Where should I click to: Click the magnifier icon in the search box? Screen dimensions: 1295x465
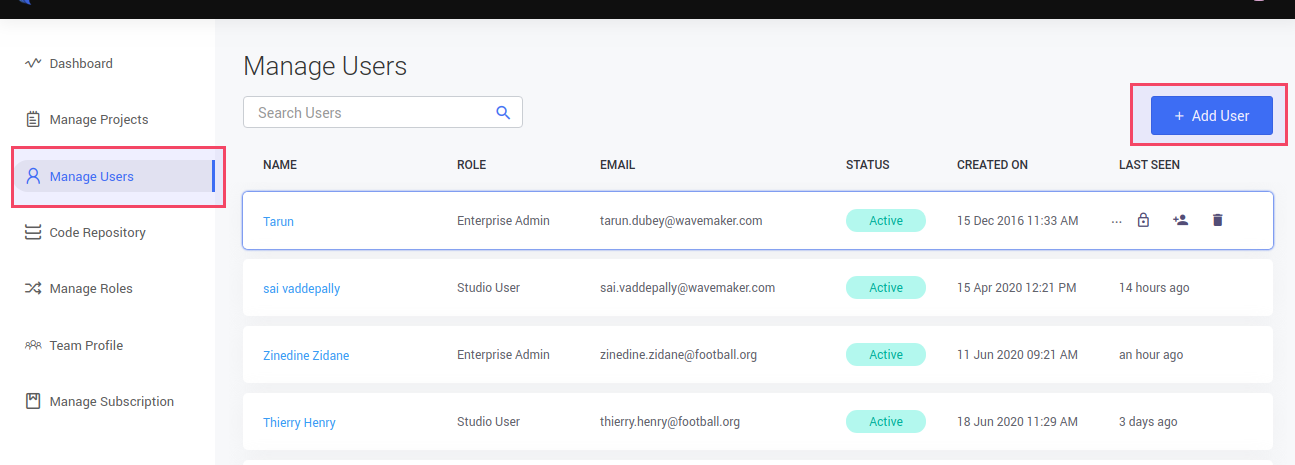click(x=503, y=112)
